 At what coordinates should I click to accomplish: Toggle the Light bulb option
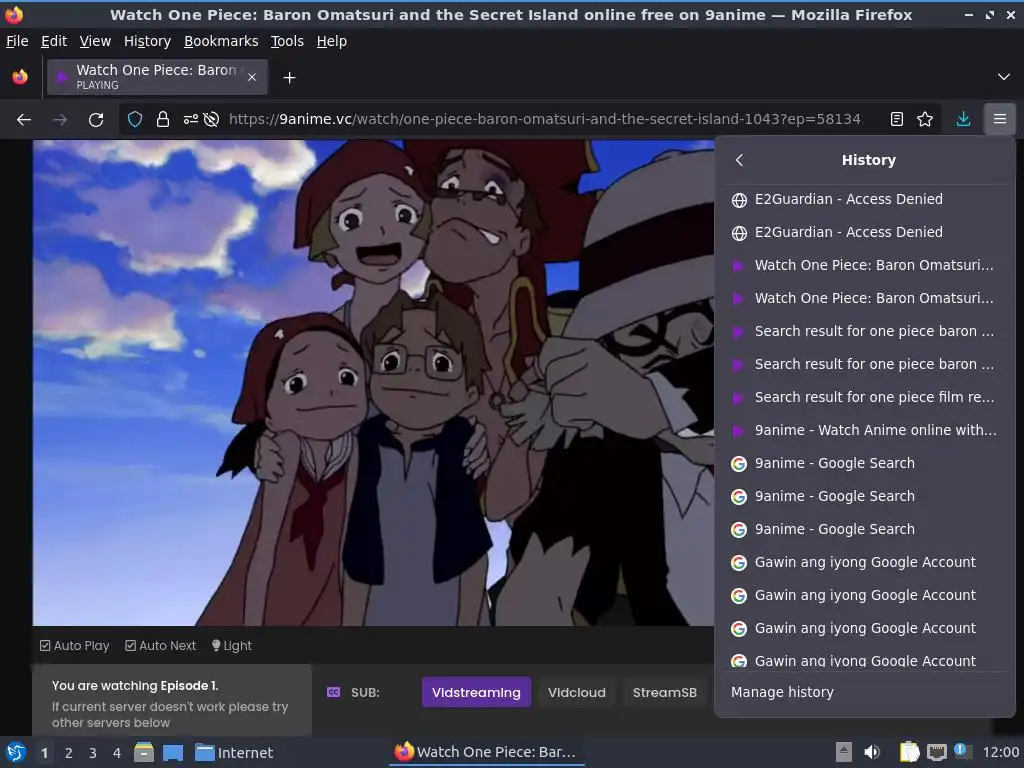(232, 645)
